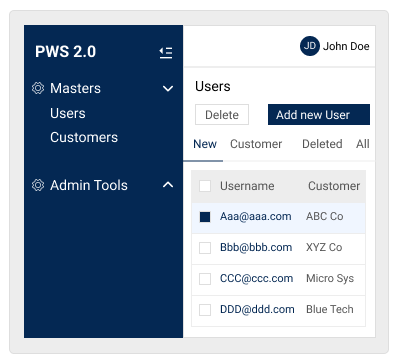Image resolution: width=398 pixels, height=361 pixels.
Task: Open the Users sidebar item
Action: point(68,113)
